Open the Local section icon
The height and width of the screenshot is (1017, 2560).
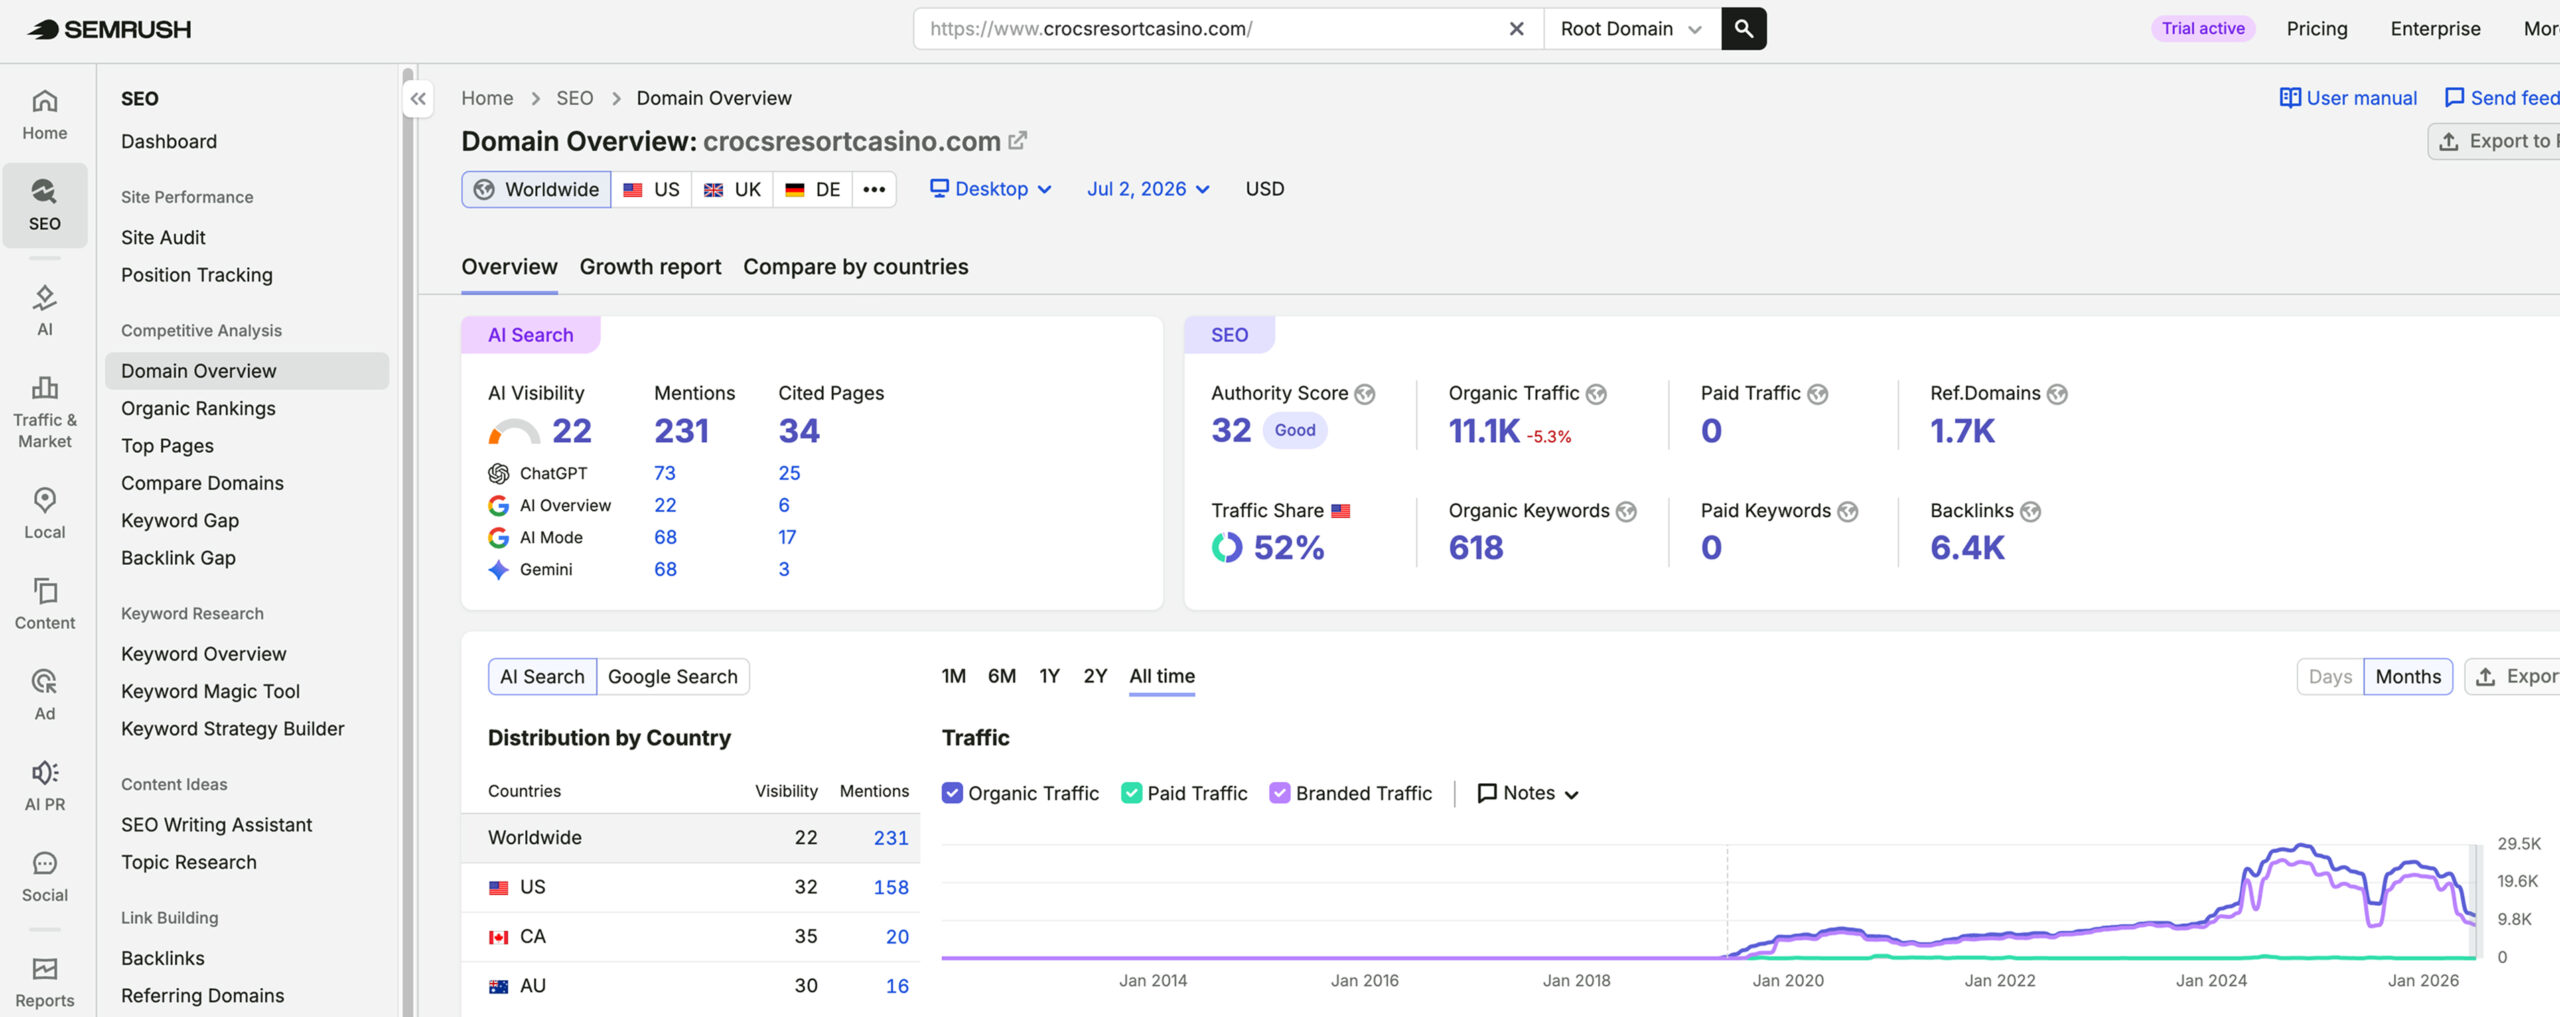click(45, 514)
